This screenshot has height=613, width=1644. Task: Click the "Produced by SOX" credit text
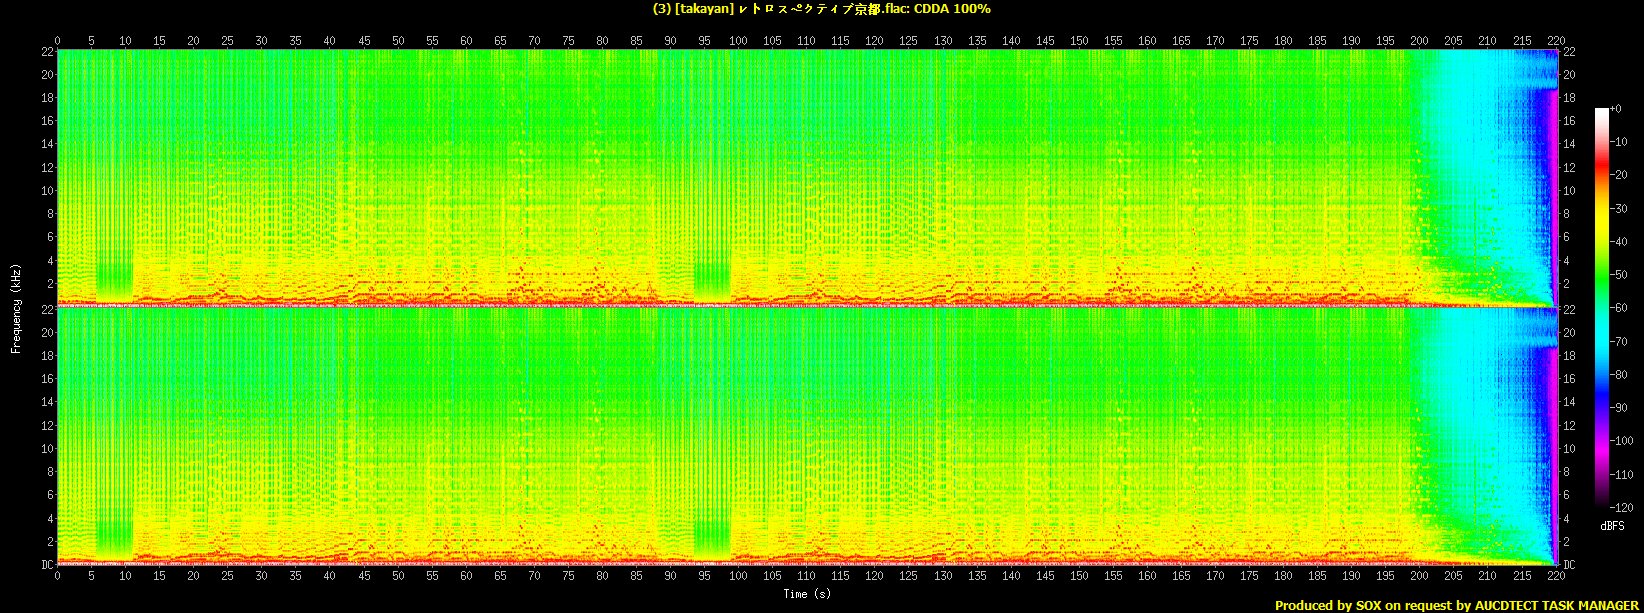pos(1458,605)
